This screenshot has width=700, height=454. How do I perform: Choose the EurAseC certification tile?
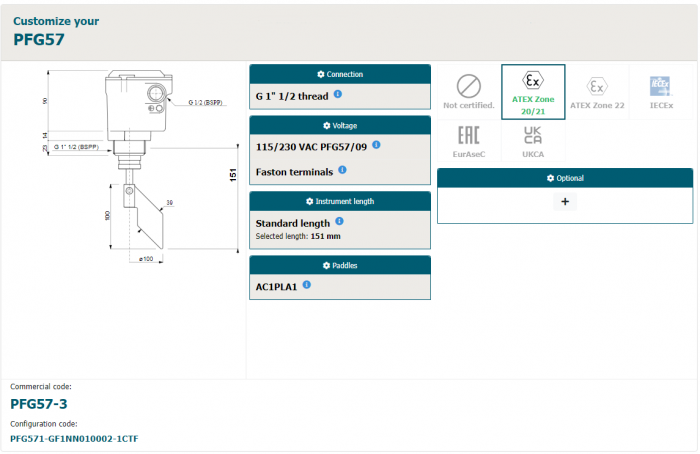pyautogui.click(x=468, y=142)
